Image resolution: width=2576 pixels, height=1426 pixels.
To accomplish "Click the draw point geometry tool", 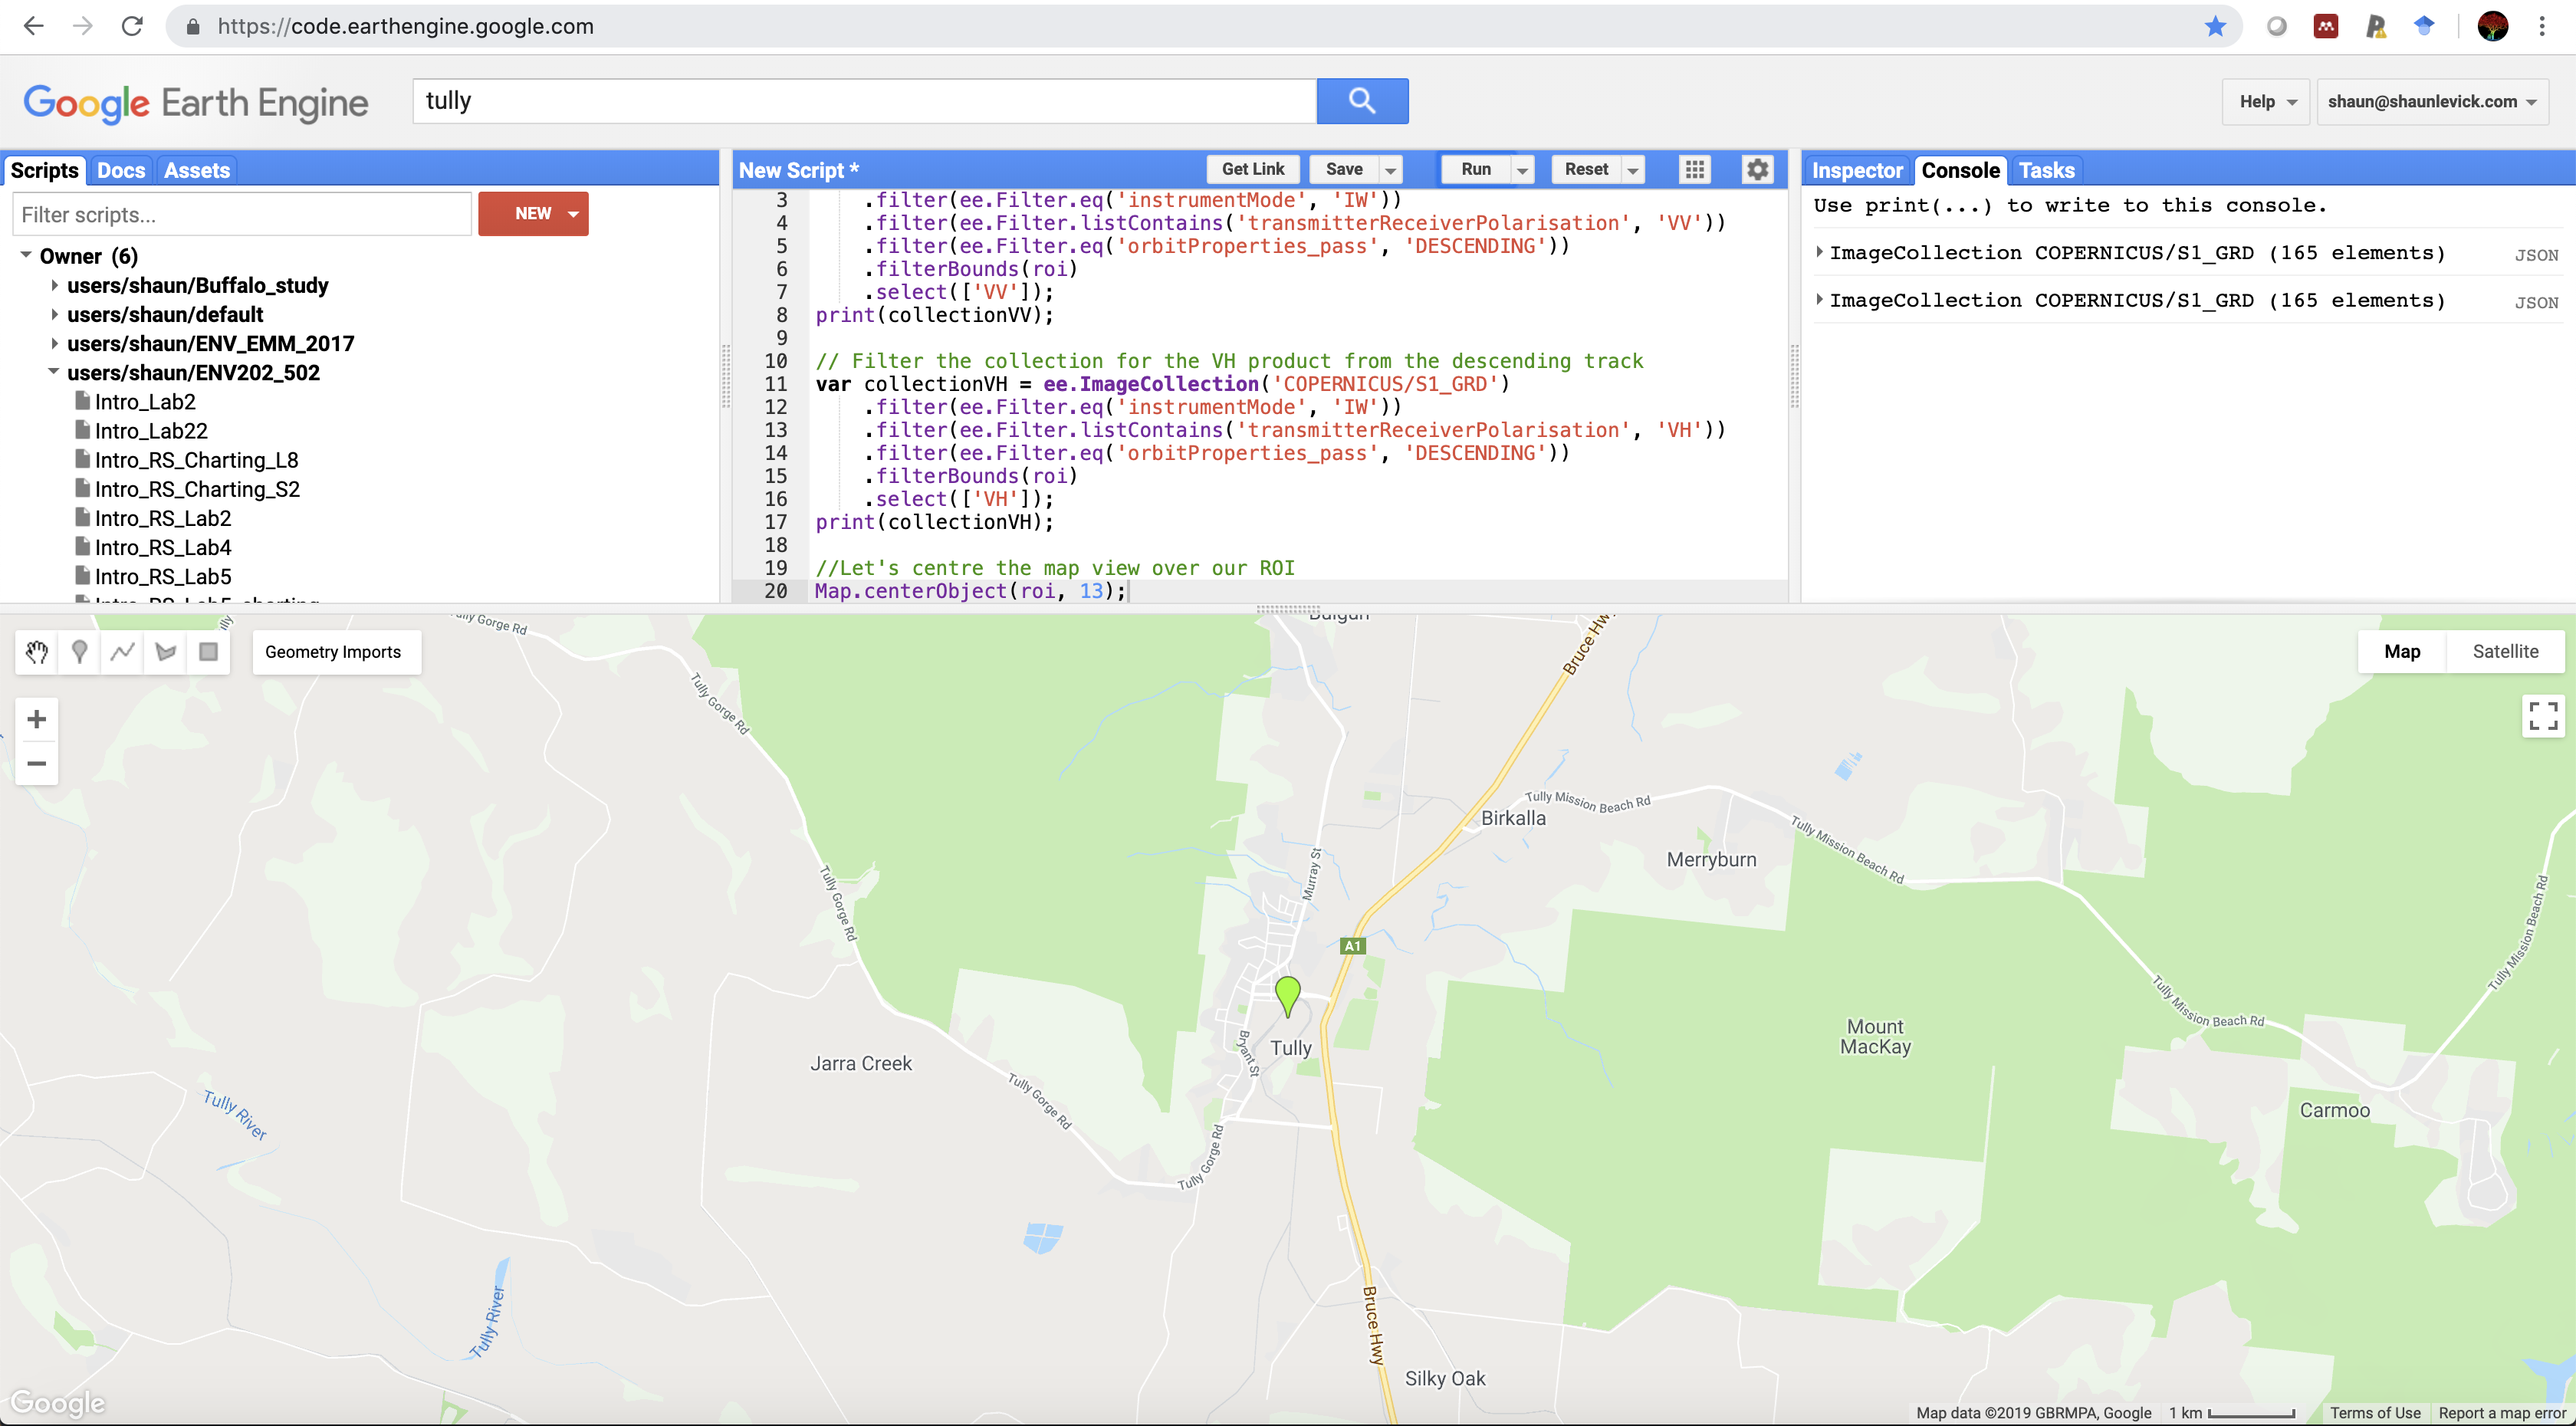I will click(79, 650).
